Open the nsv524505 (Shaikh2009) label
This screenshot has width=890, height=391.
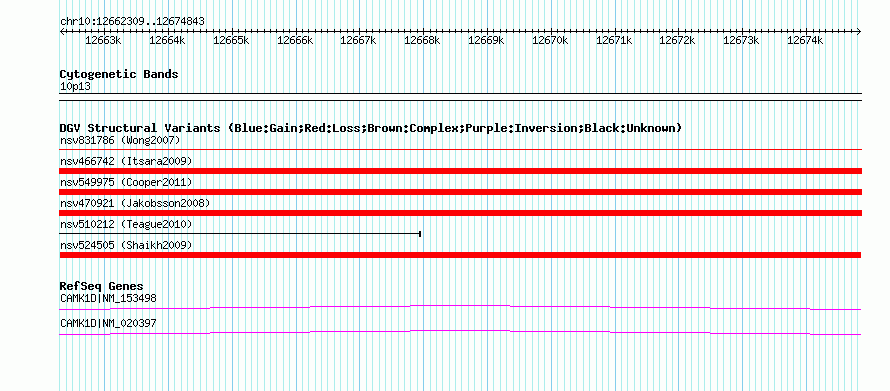tap(126, 245)
